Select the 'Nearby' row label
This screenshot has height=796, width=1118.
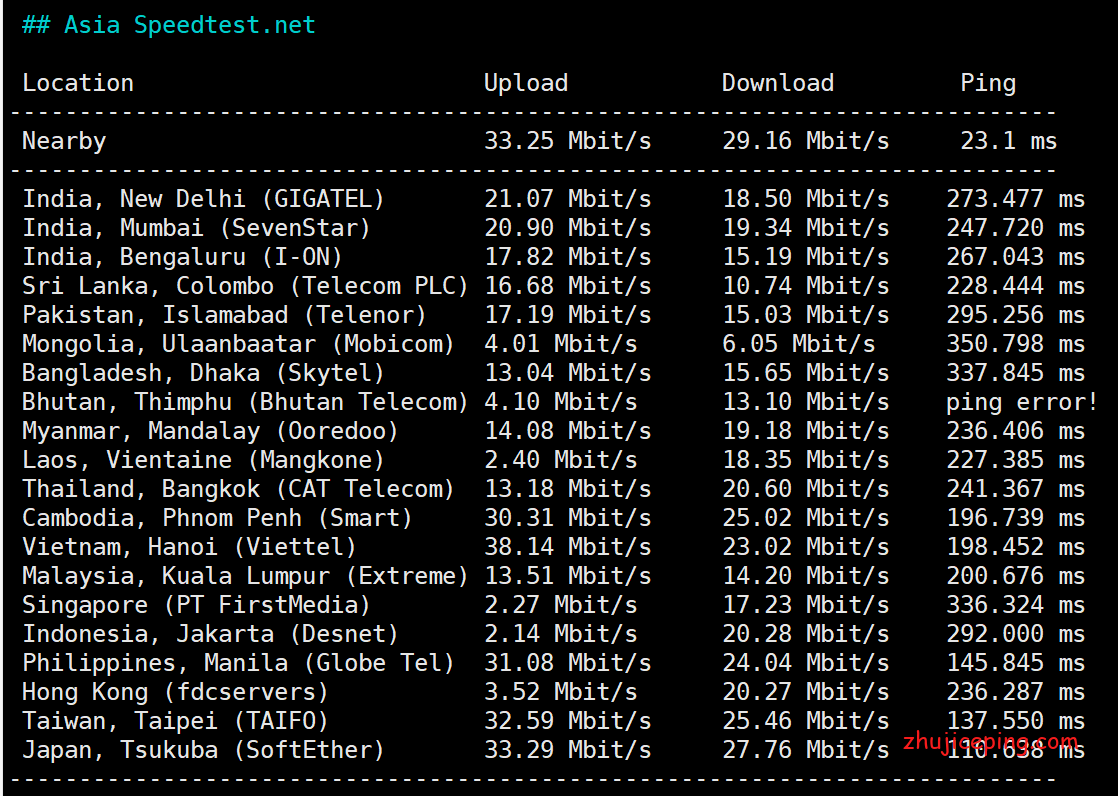pos(64,141)
